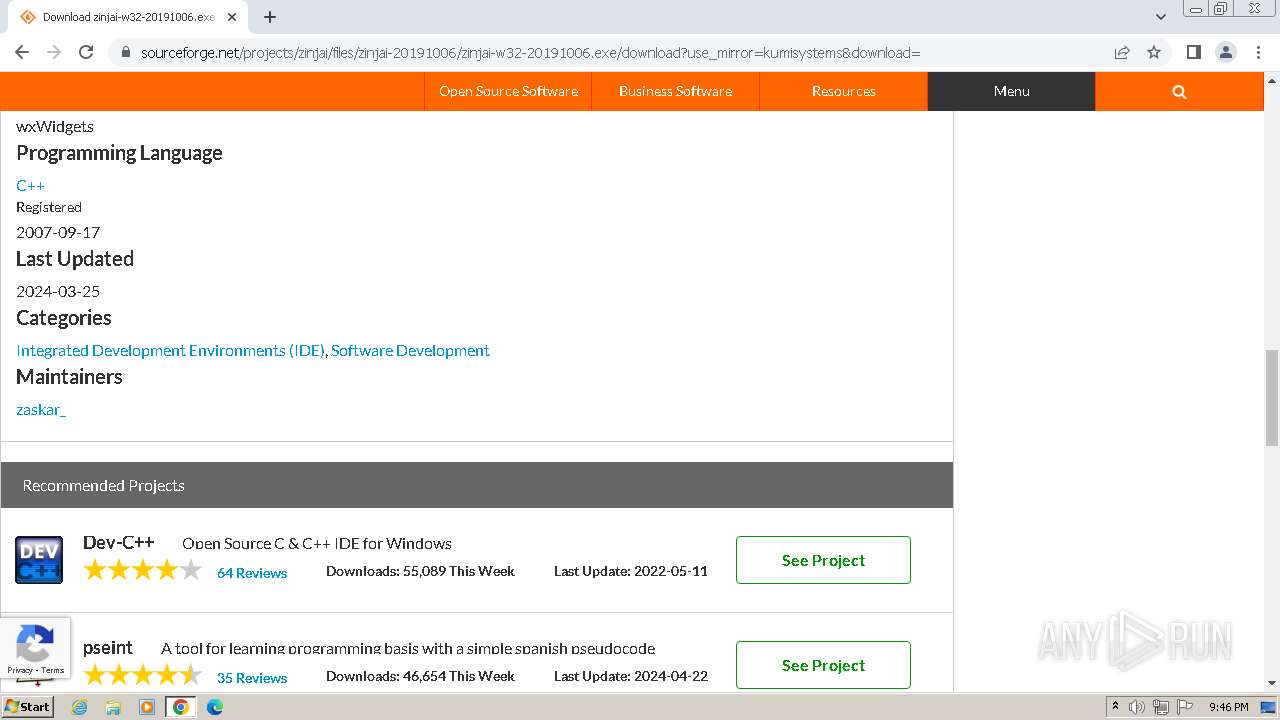1280x720 pixels.
Task: Expand the tab search dropdown chevron
Action: (x=1161, y=17)
